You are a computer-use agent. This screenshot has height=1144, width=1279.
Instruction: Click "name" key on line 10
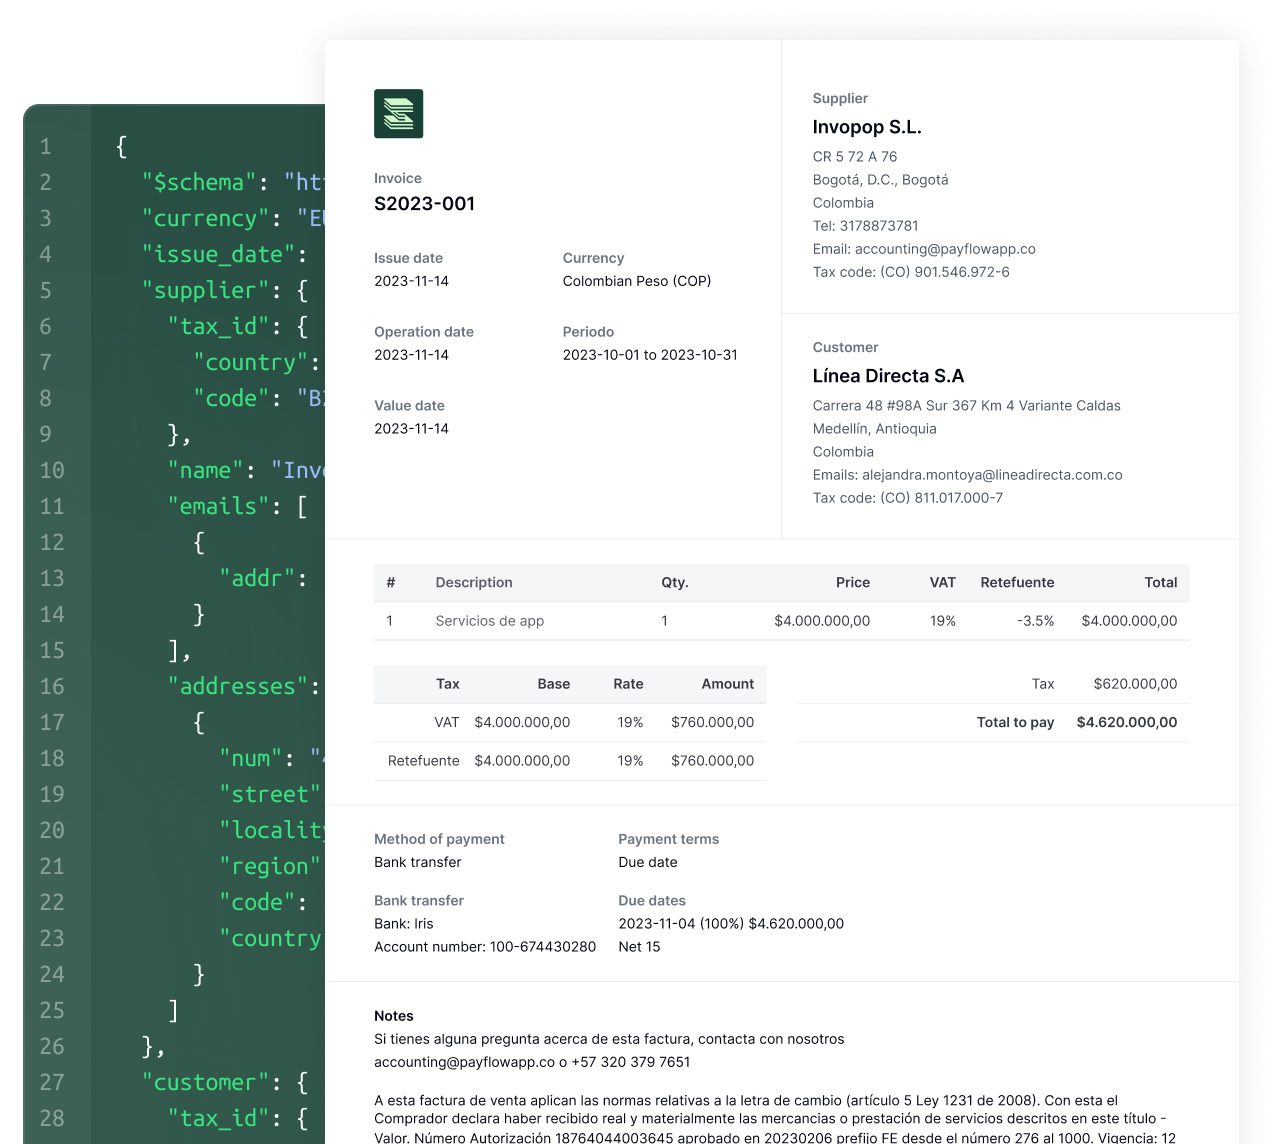tap(206, 470)
